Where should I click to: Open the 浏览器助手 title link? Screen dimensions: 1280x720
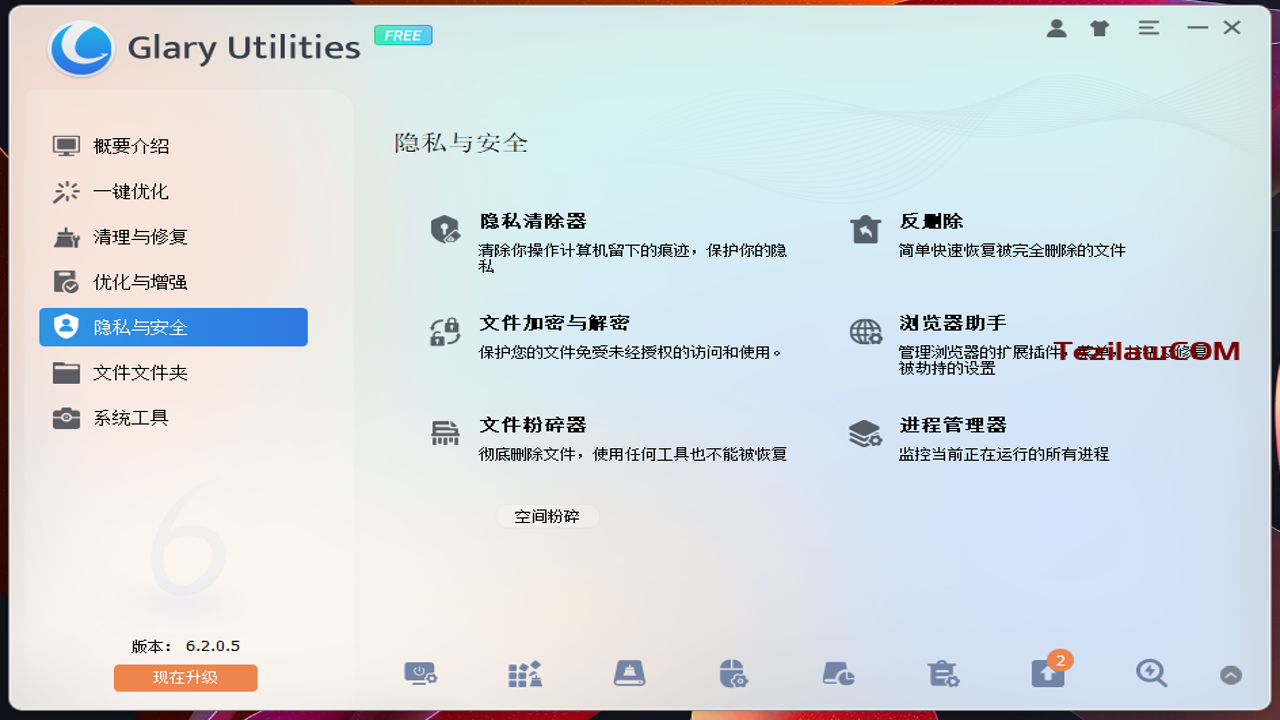click(x=953, y=324)
